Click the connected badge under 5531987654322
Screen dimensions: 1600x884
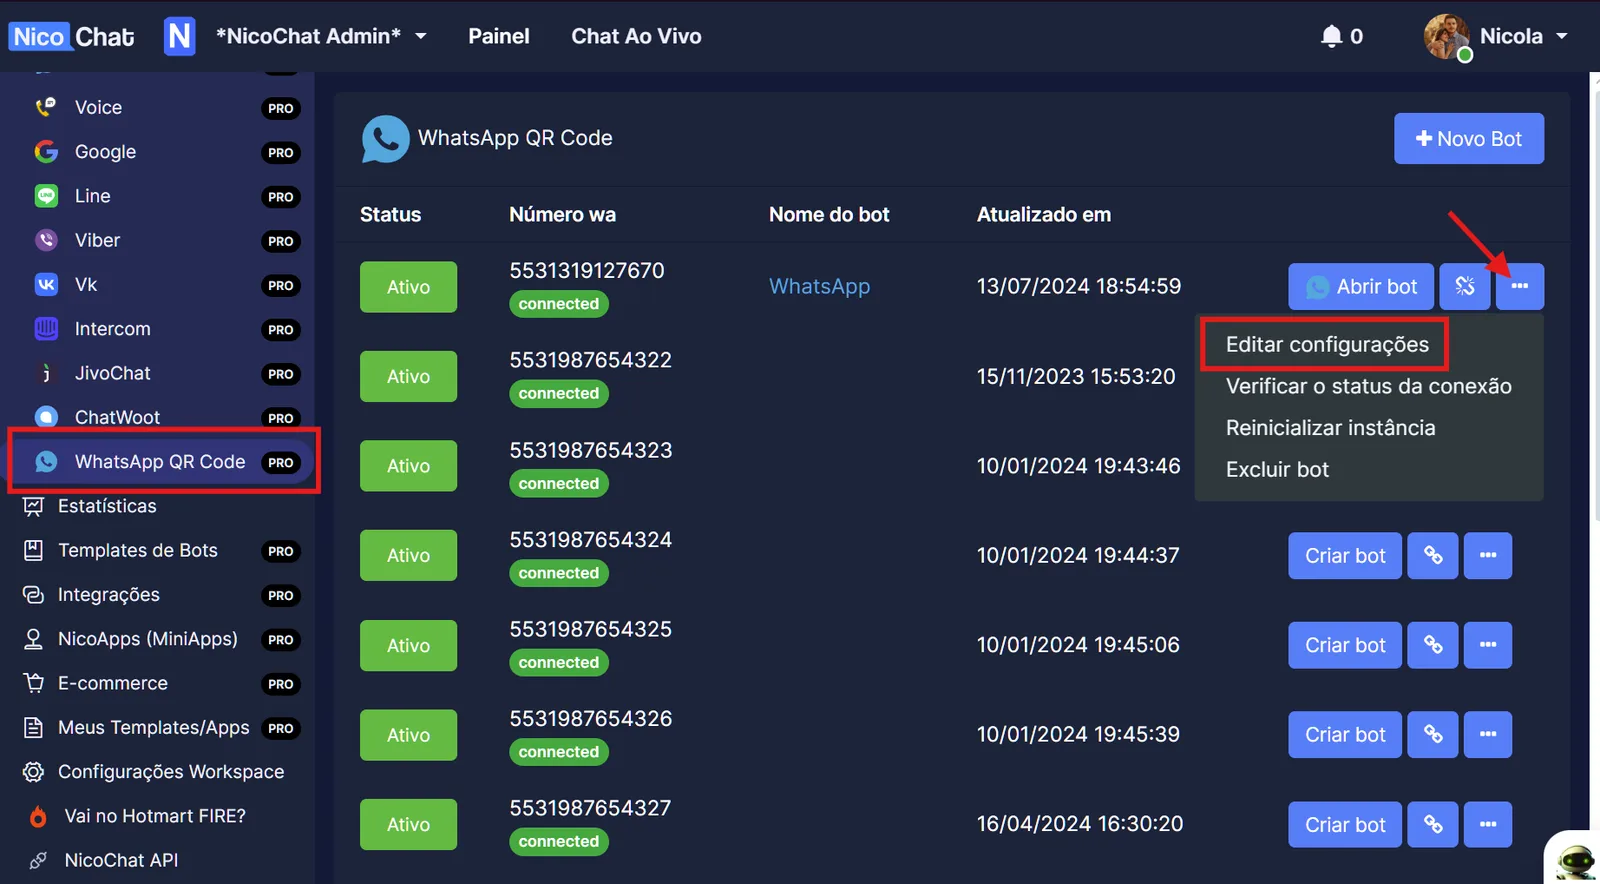(558, 393)
